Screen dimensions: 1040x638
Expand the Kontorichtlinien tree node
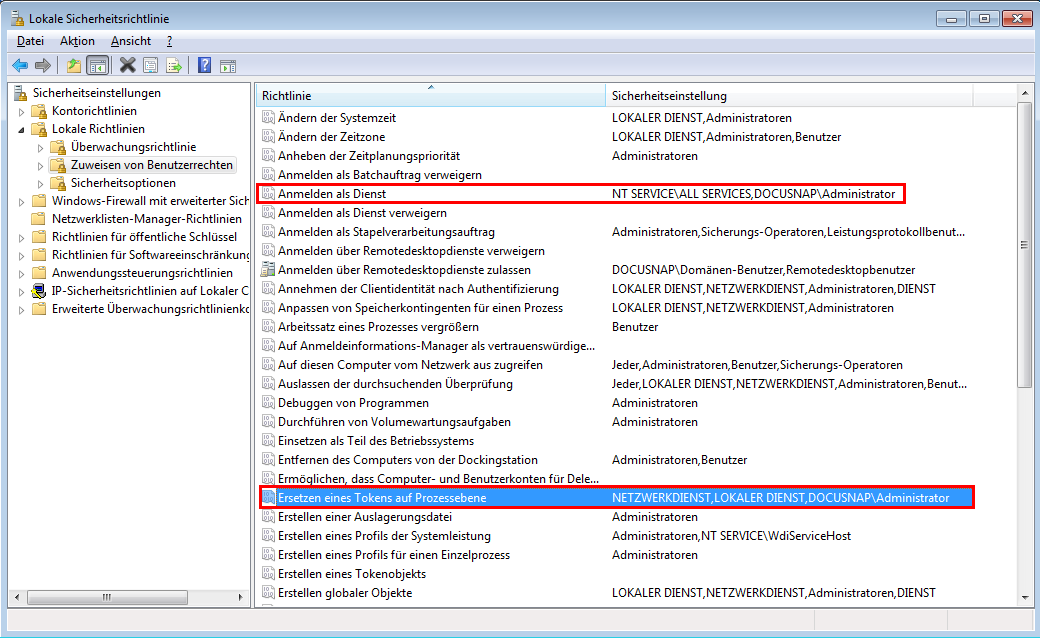(21, 111)
